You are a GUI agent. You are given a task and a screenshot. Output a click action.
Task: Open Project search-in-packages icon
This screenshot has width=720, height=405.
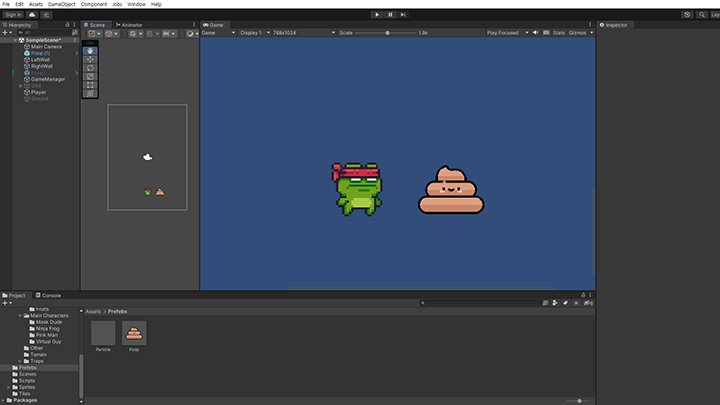[x=545, y=303]
